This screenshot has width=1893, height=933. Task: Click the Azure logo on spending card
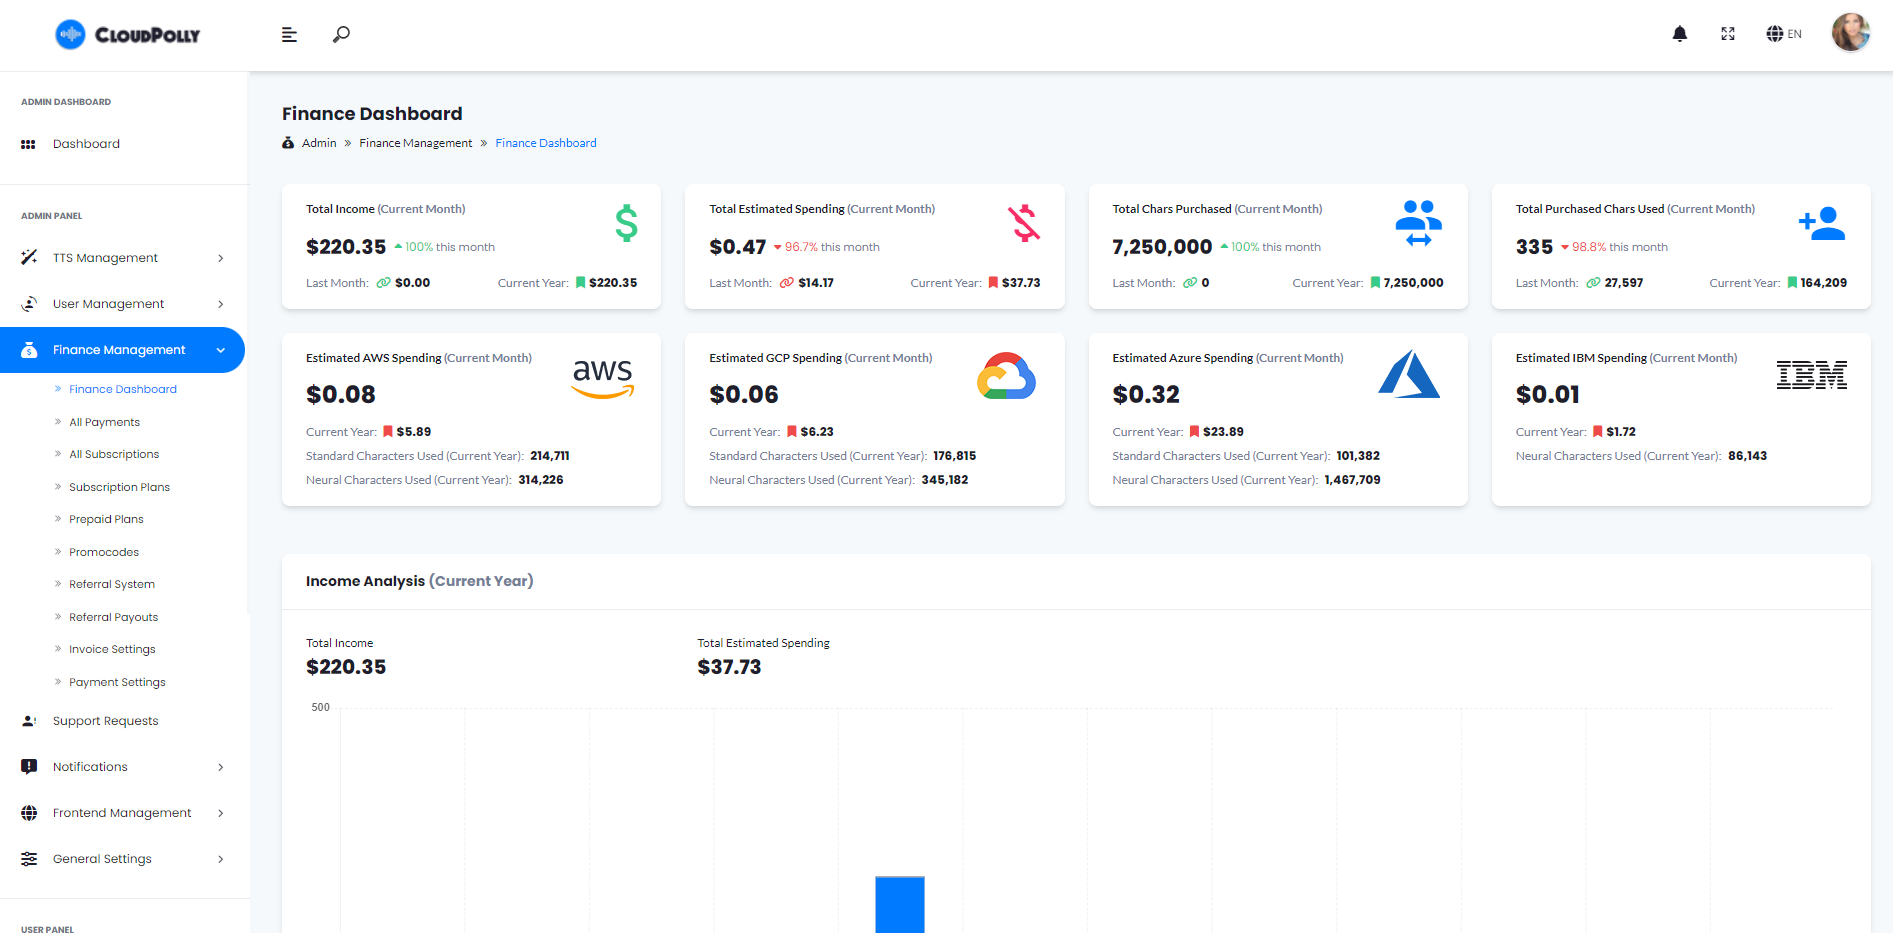[x=1410, y=374]
